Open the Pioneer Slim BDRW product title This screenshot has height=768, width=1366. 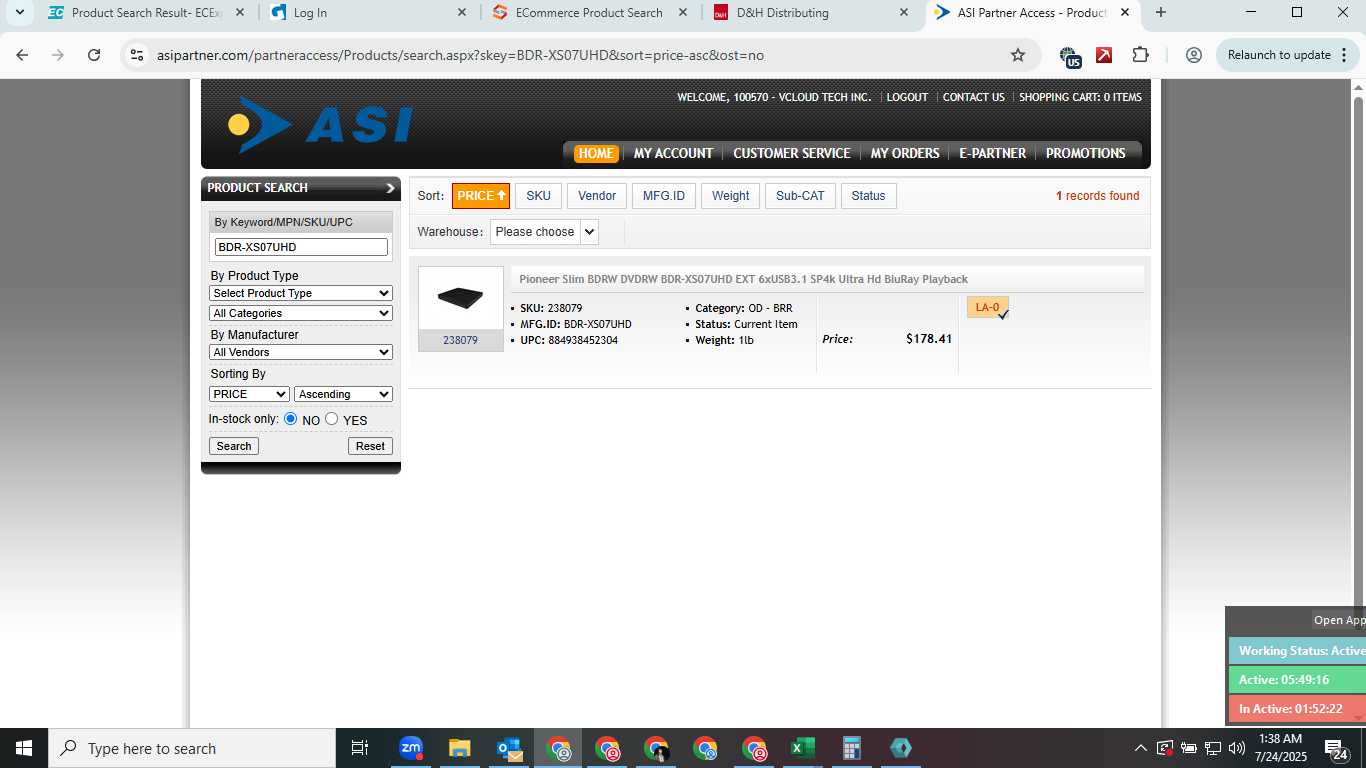(x=743, y=280)
